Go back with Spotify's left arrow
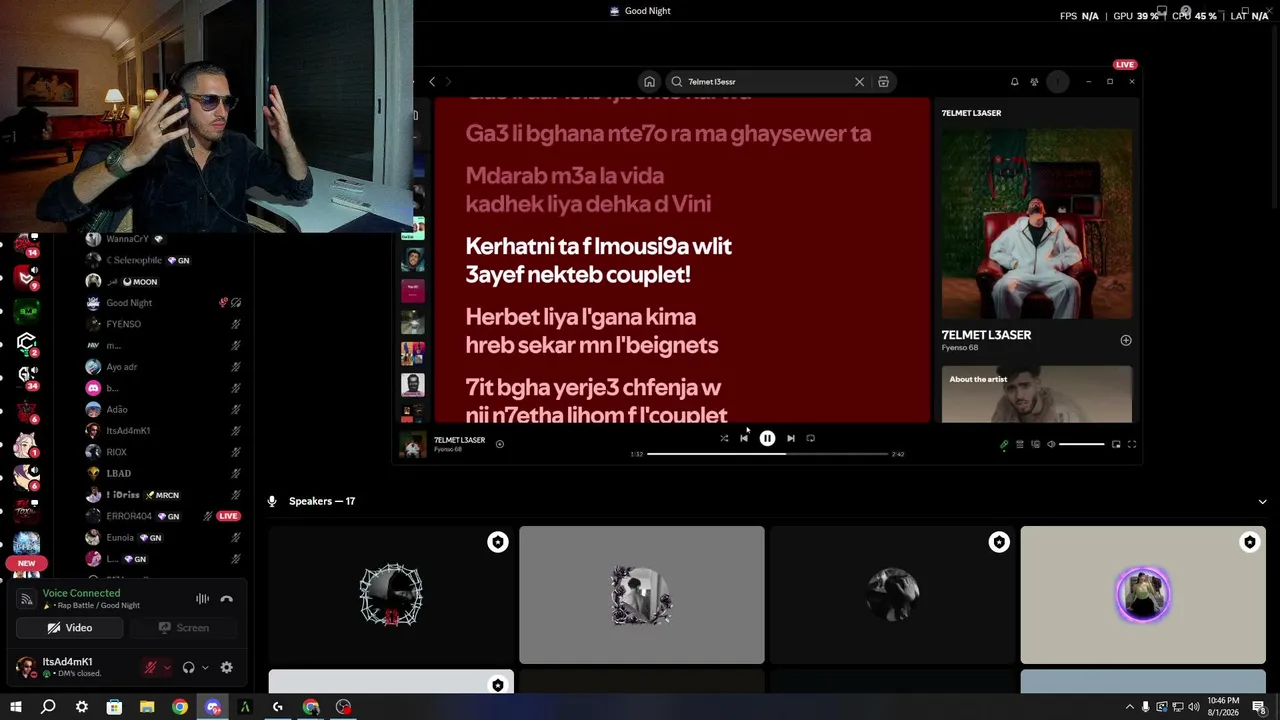The image size is (1280, 720). (432, 82)
